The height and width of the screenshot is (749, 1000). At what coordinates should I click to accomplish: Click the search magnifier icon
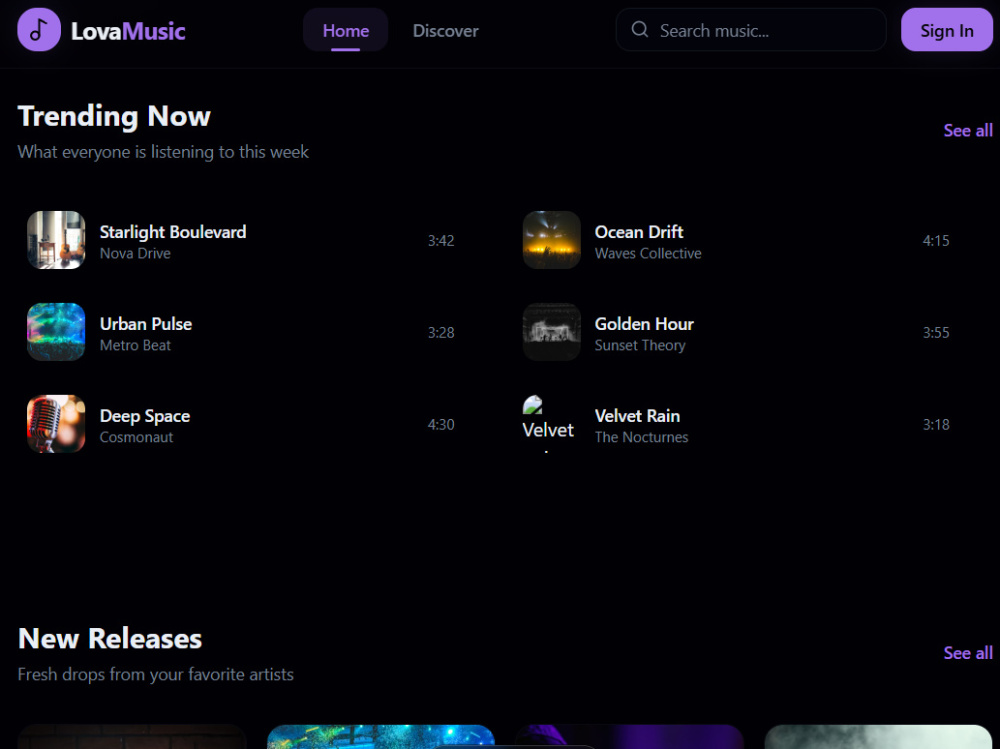640,29
